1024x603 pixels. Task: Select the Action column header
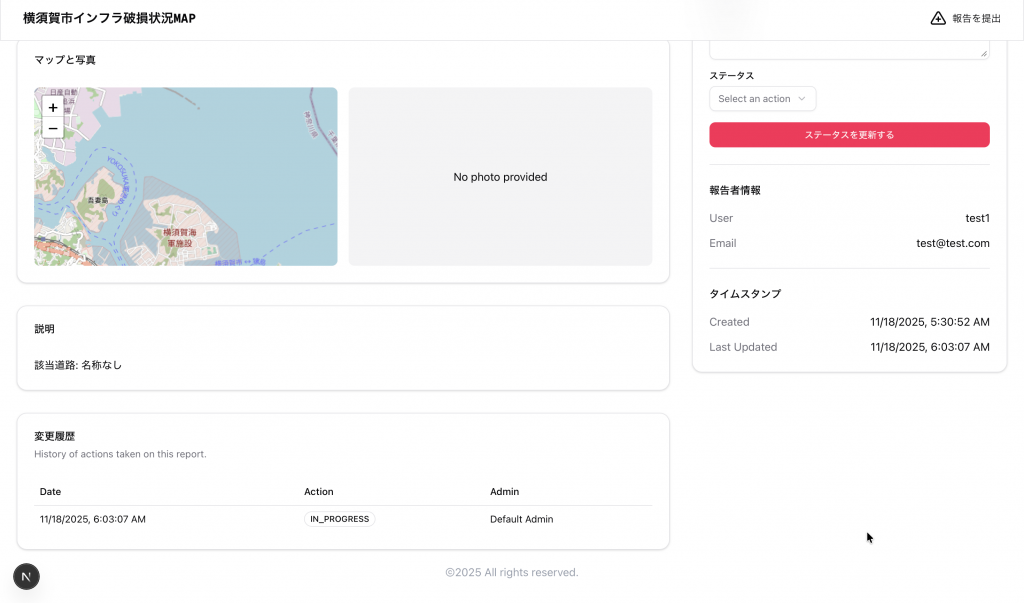[x=318, y=492]
